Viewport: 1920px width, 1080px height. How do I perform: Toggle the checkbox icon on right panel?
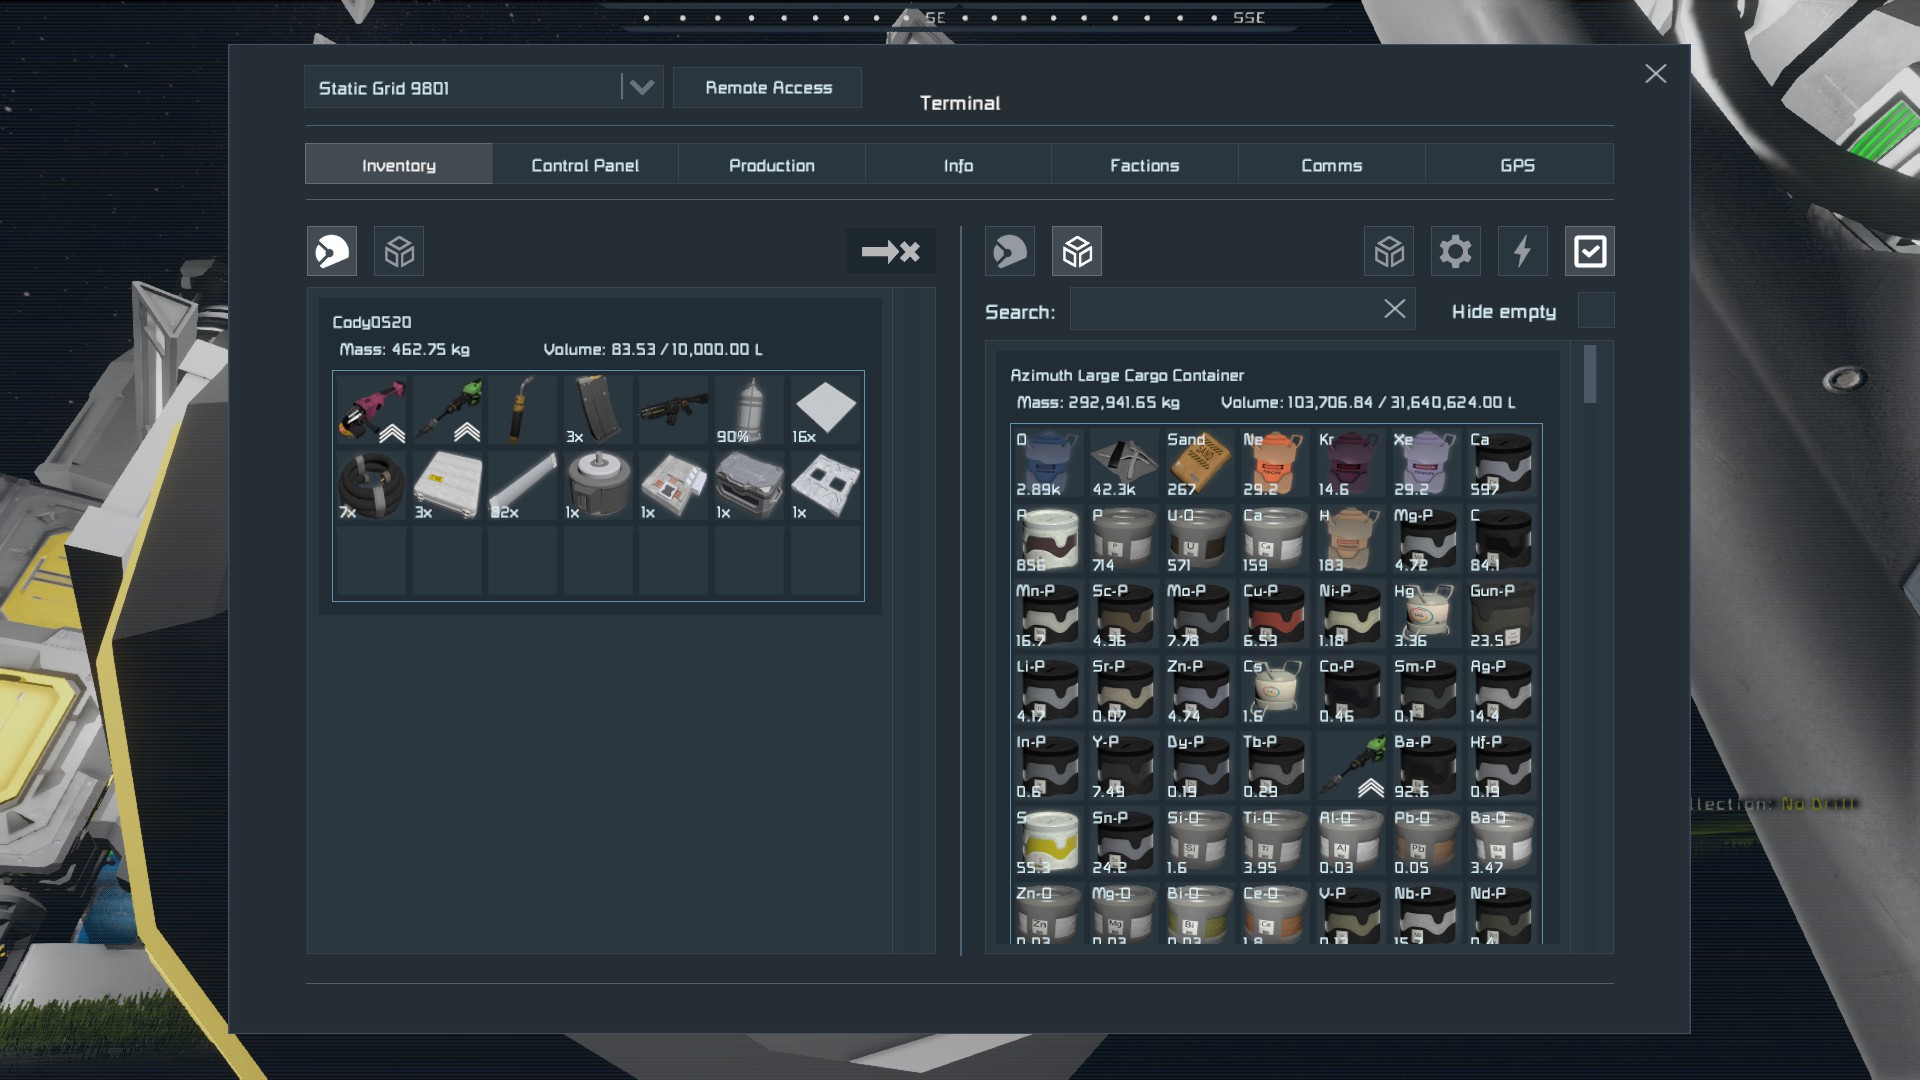pos(1589,252)
